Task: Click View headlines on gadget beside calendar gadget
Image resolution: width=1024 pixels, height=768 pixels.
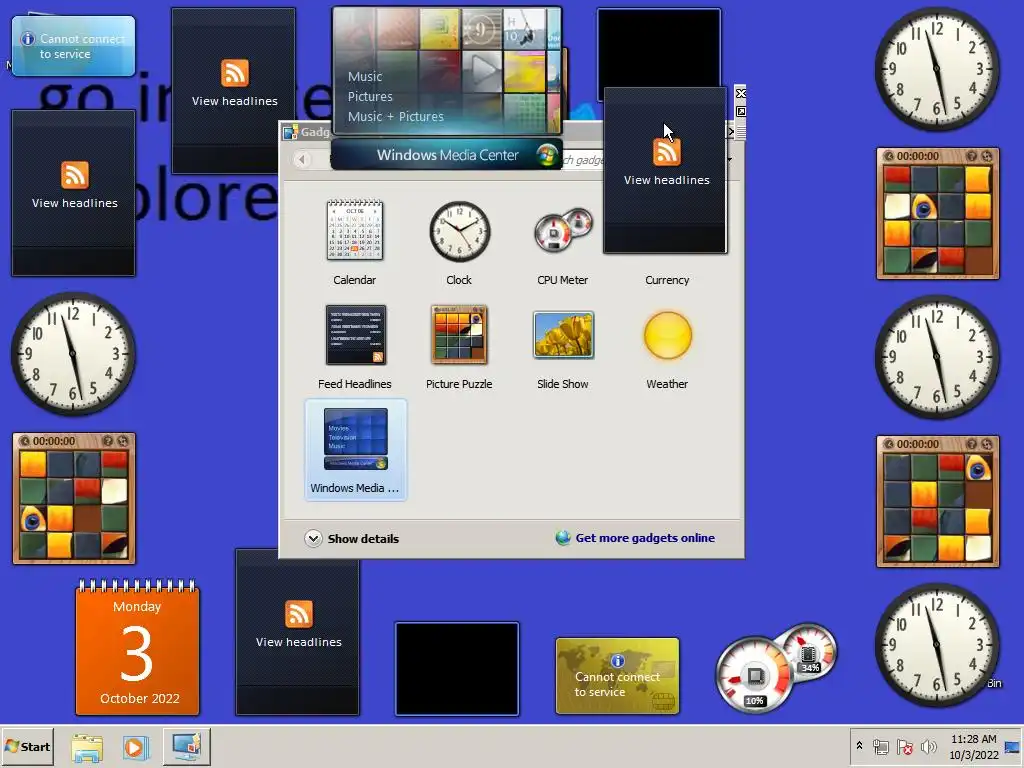Action: pos(298,642)
